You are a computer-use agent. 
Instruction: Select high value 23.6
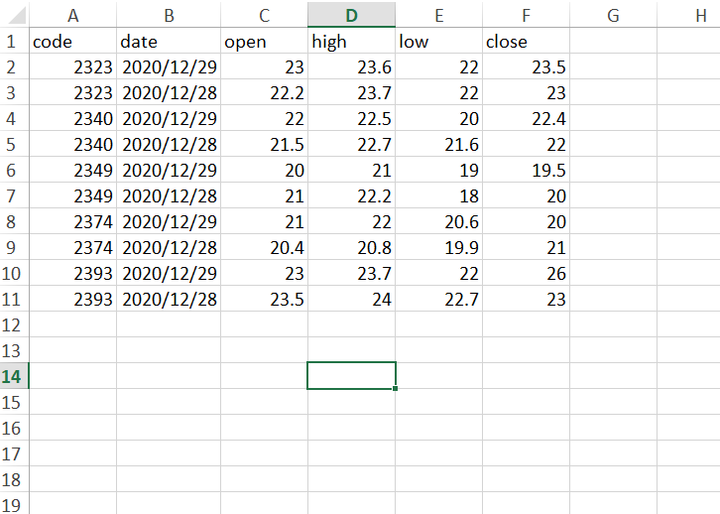tap(351, 67)
